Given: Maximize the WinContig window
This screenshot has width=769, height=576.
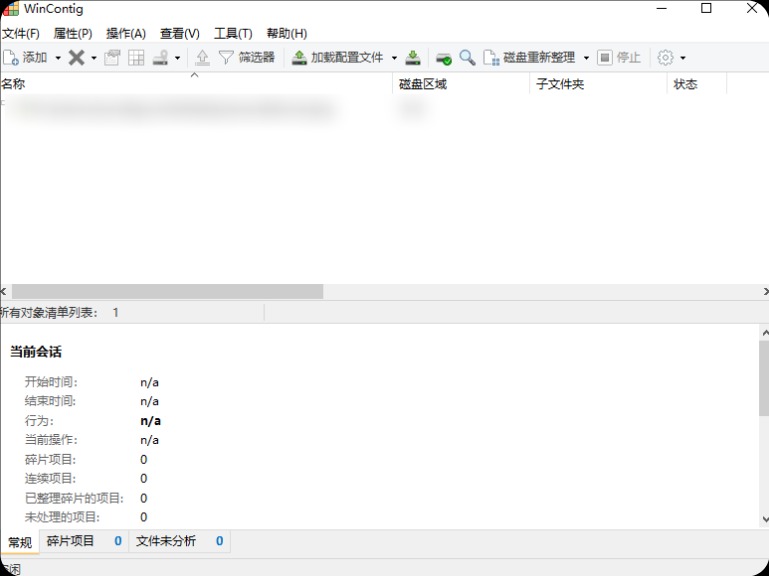Looking at the screenshot, I should (x=706, y=8).
